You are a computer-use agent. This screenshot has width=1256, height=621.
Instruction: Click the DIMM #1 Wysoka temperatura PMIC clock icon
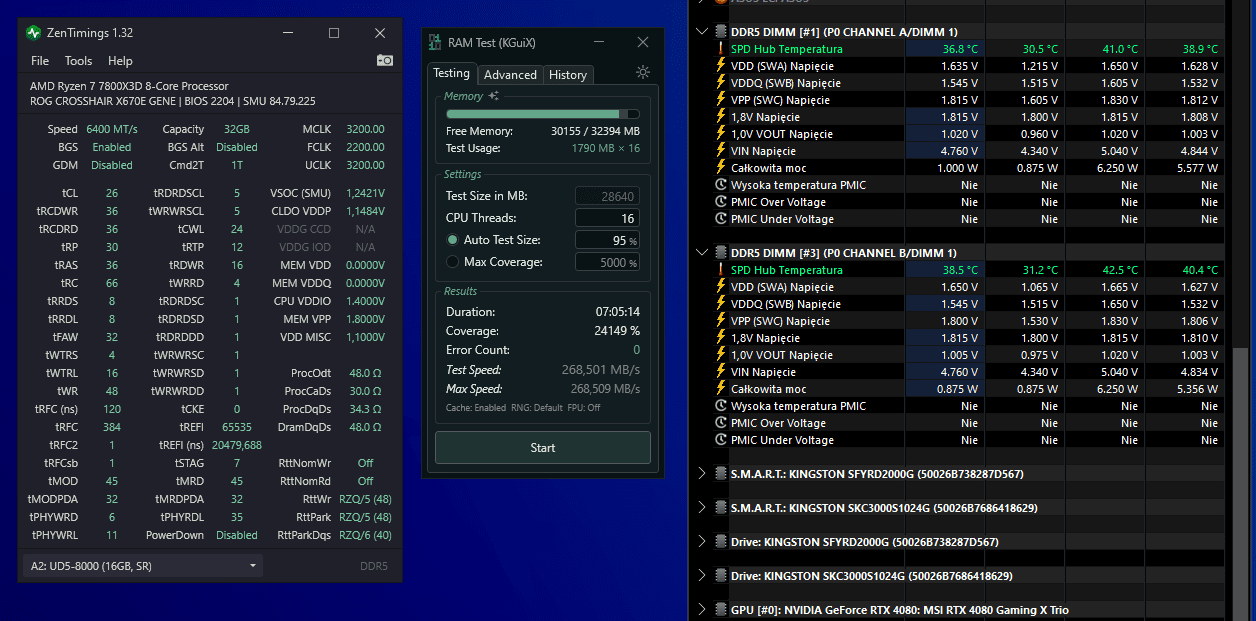point(721,185)
